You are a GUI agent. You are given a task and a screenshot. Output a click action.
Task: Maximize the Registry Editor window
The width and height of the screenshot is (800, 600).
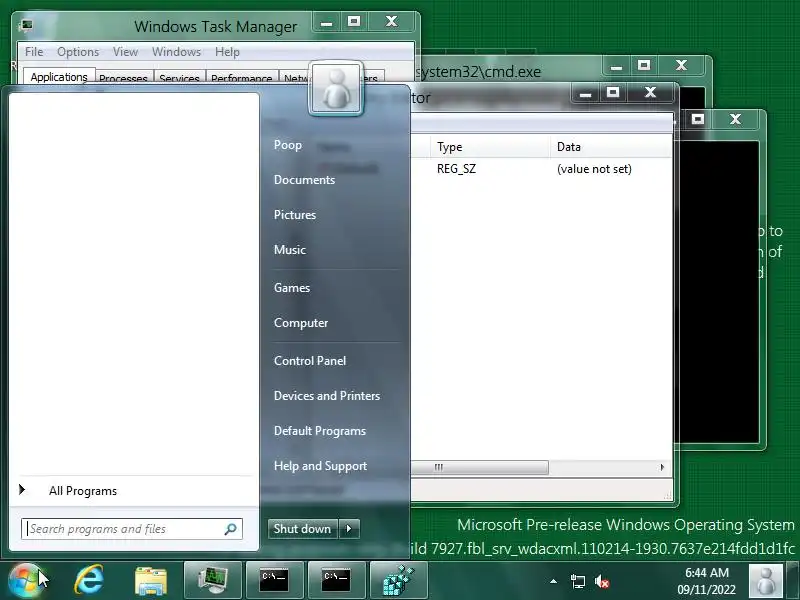pos(613,93)
